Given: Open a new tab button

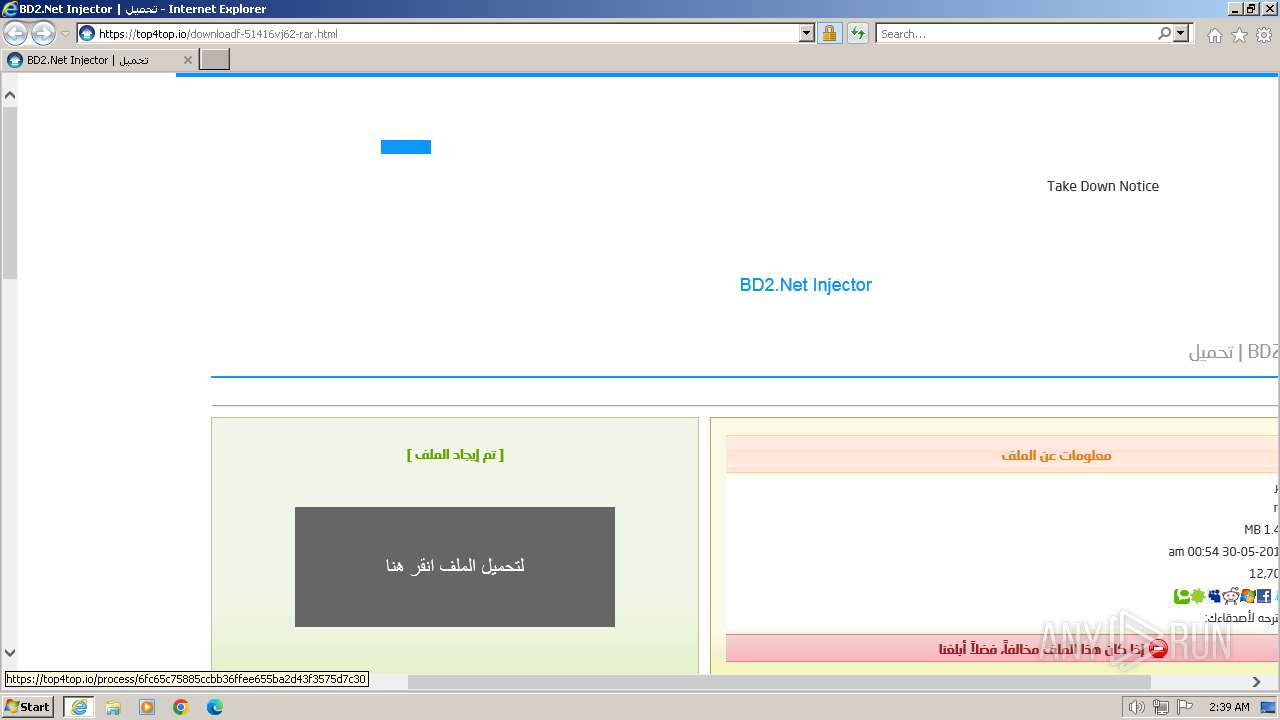Looking at the screenshot, I should (215, 60).
